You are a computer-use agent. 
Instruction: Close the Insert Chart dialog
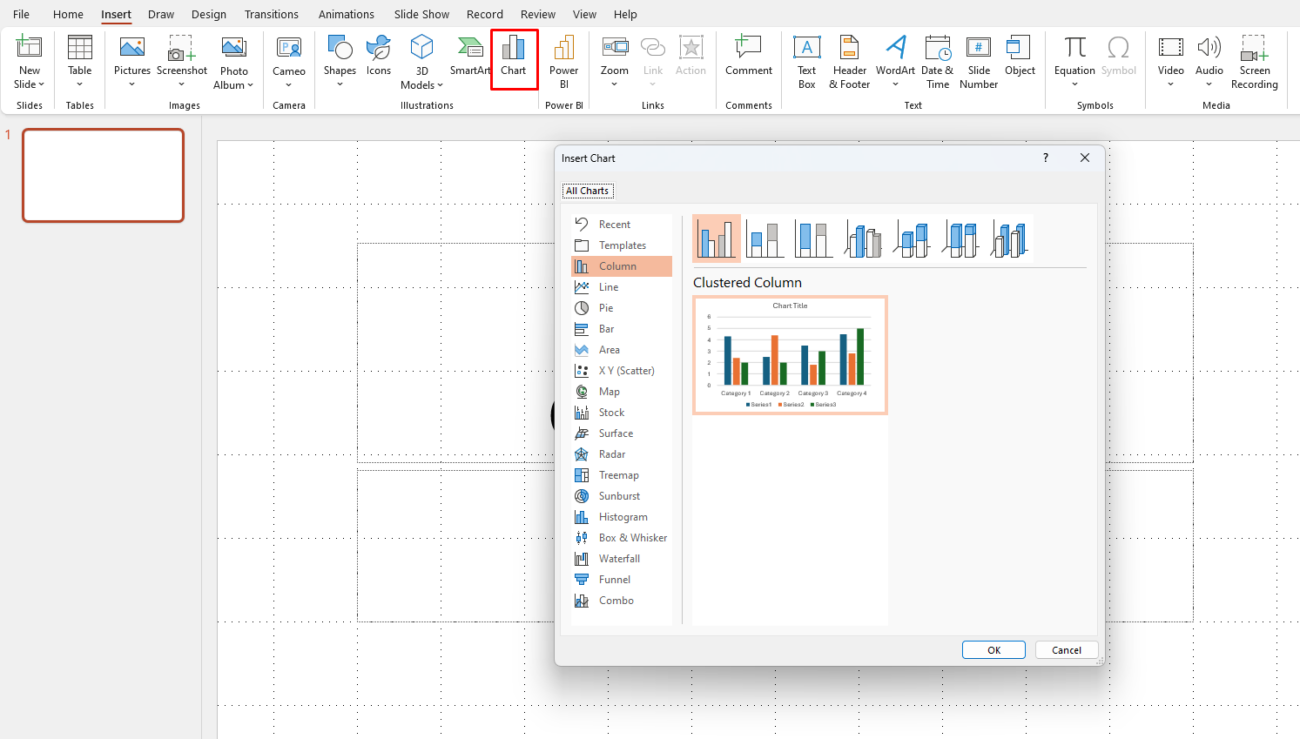(1085, 158)
